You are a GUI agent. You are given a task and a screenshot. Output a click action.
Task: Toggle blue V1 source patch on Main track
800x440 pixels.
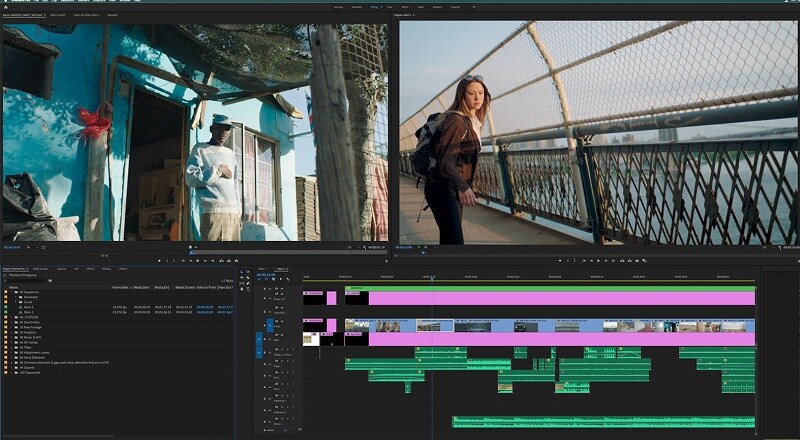(259, 339)
